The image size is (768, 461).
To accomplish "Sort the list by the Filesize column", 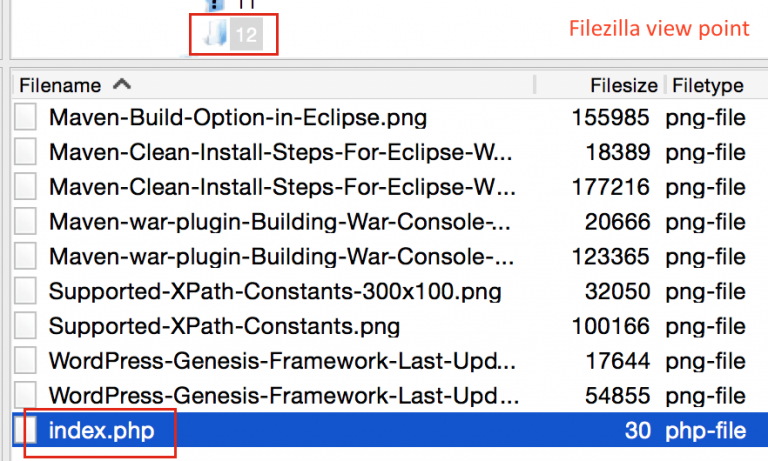I will click(x=623, y=85).
